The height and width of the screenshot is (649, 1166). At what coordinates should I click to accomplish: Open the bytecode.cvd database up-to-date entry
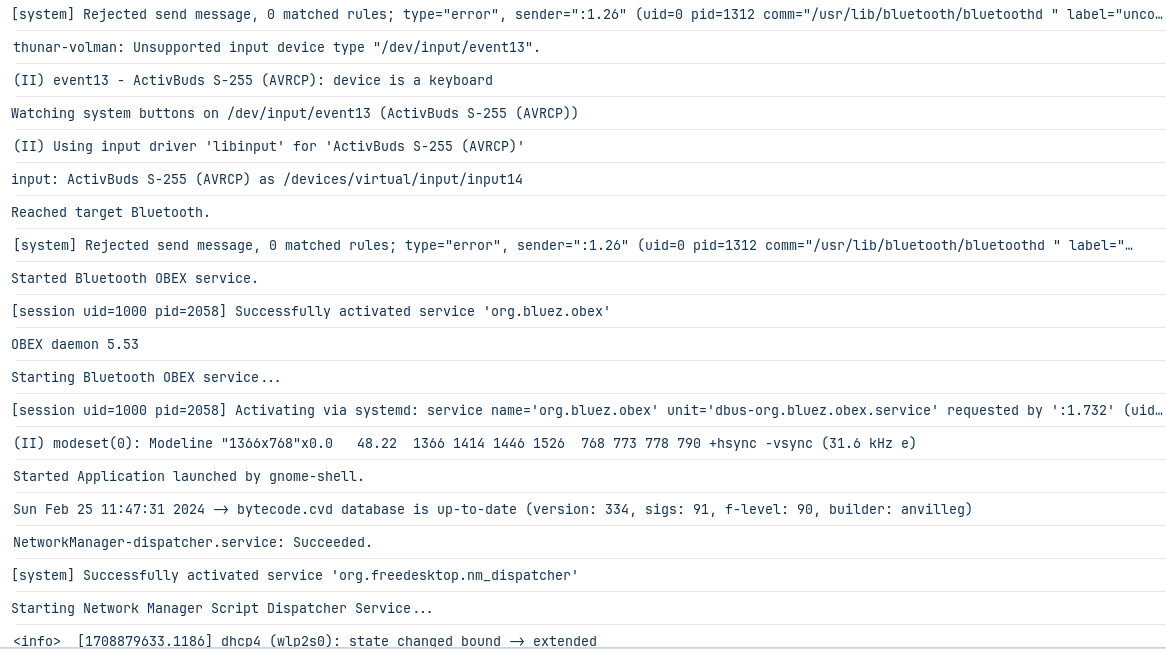(x=583, y=509)
